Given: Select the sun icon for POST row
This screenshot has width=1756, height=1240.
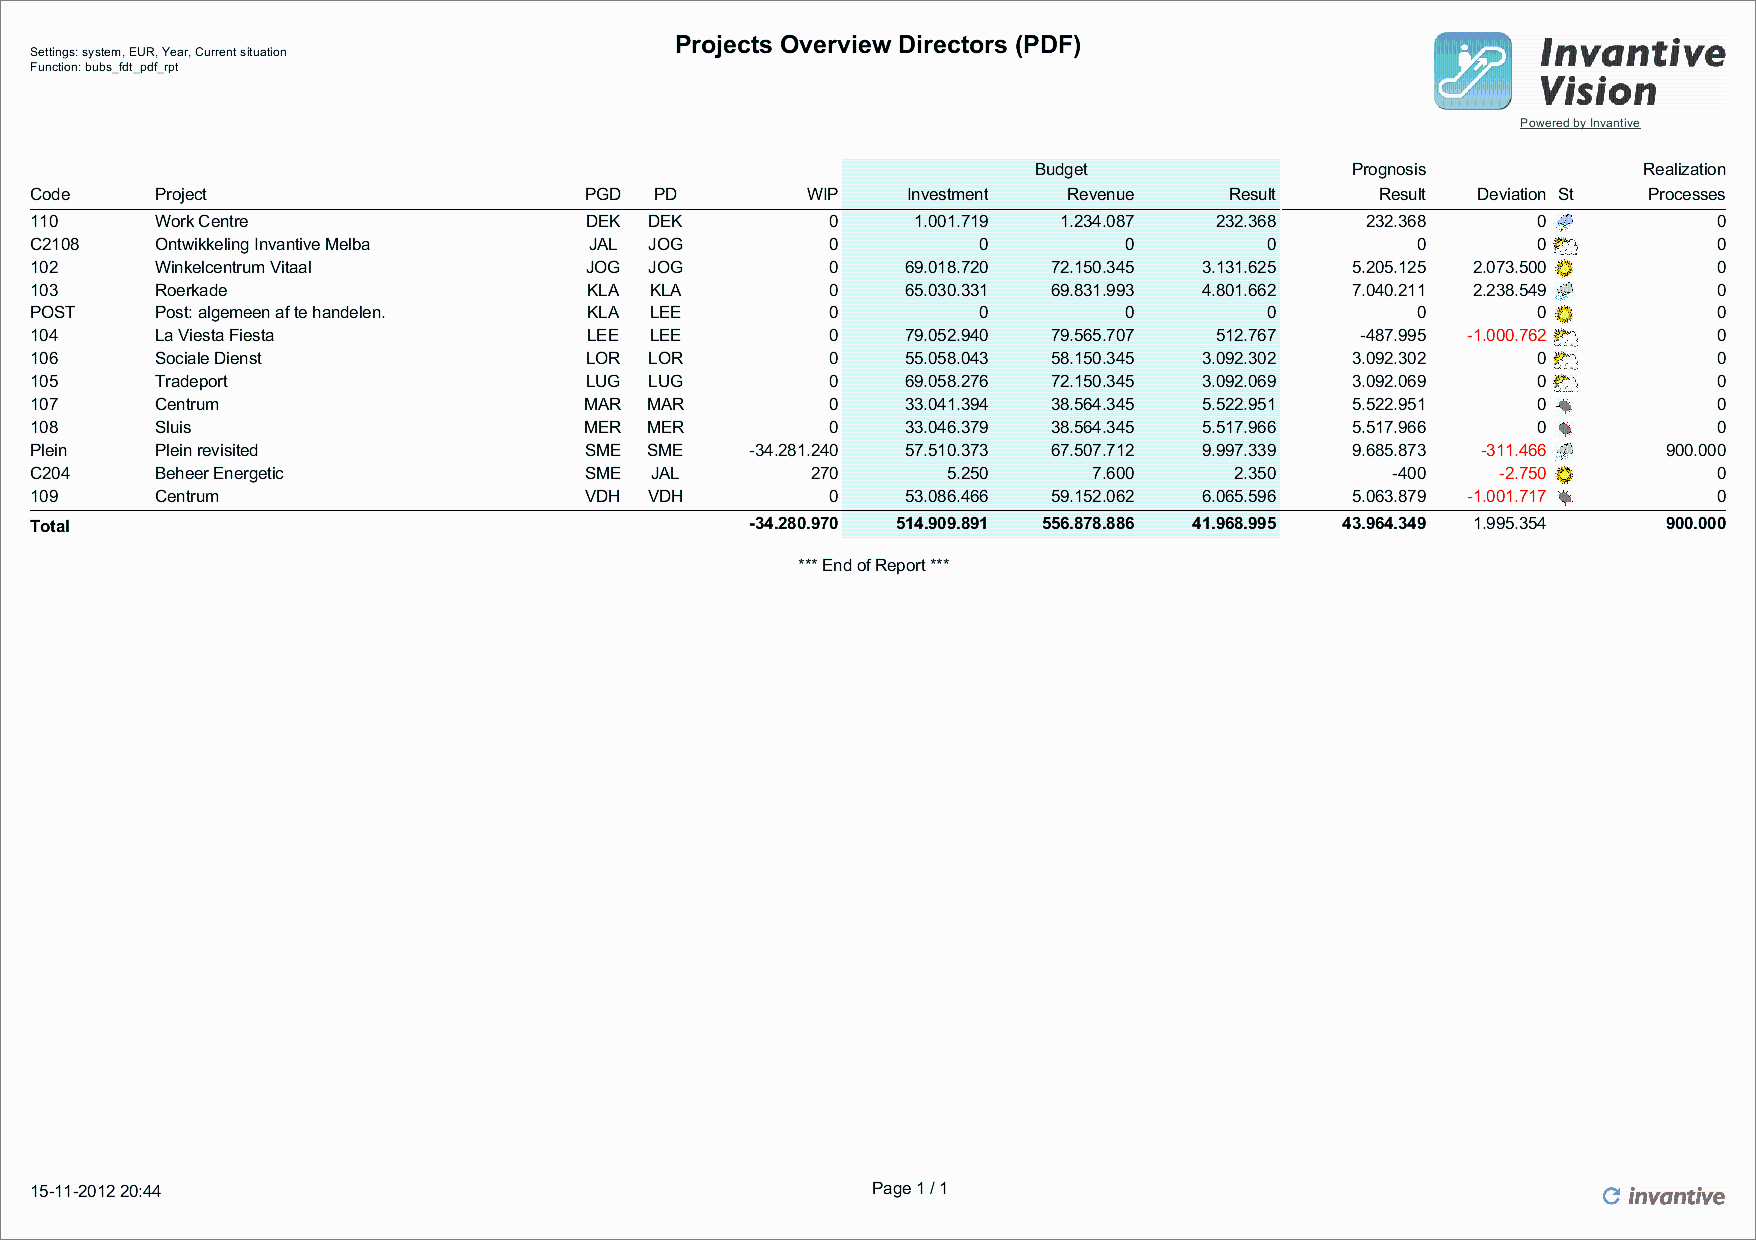Looking at the screenshot, I should click(1565, 312).
